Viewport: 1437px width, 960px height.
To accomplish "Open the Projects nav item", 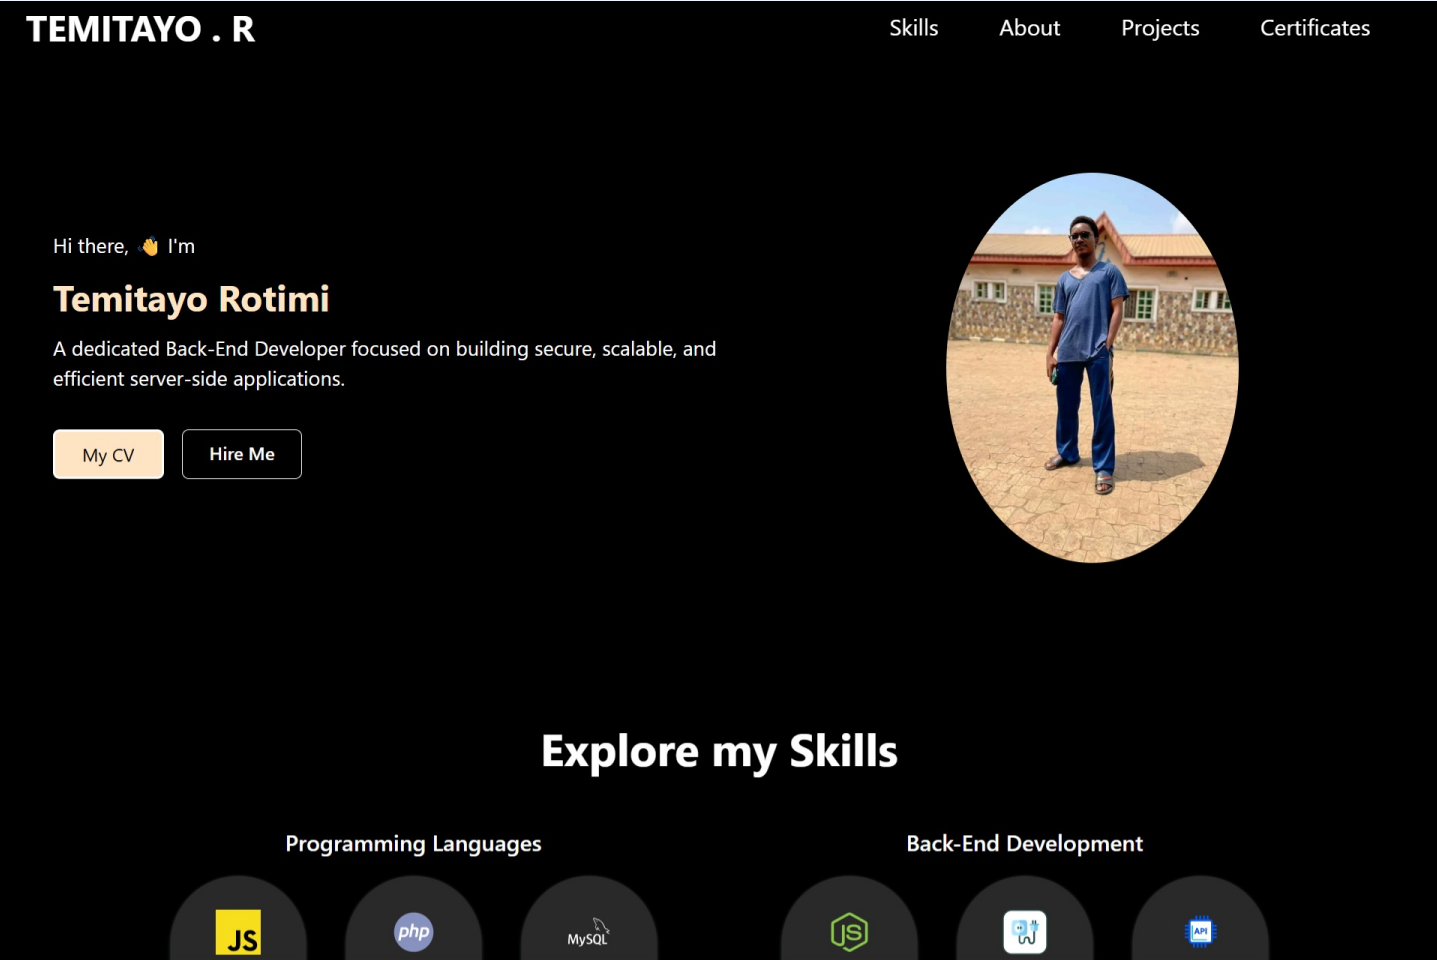I will 1160,28.
